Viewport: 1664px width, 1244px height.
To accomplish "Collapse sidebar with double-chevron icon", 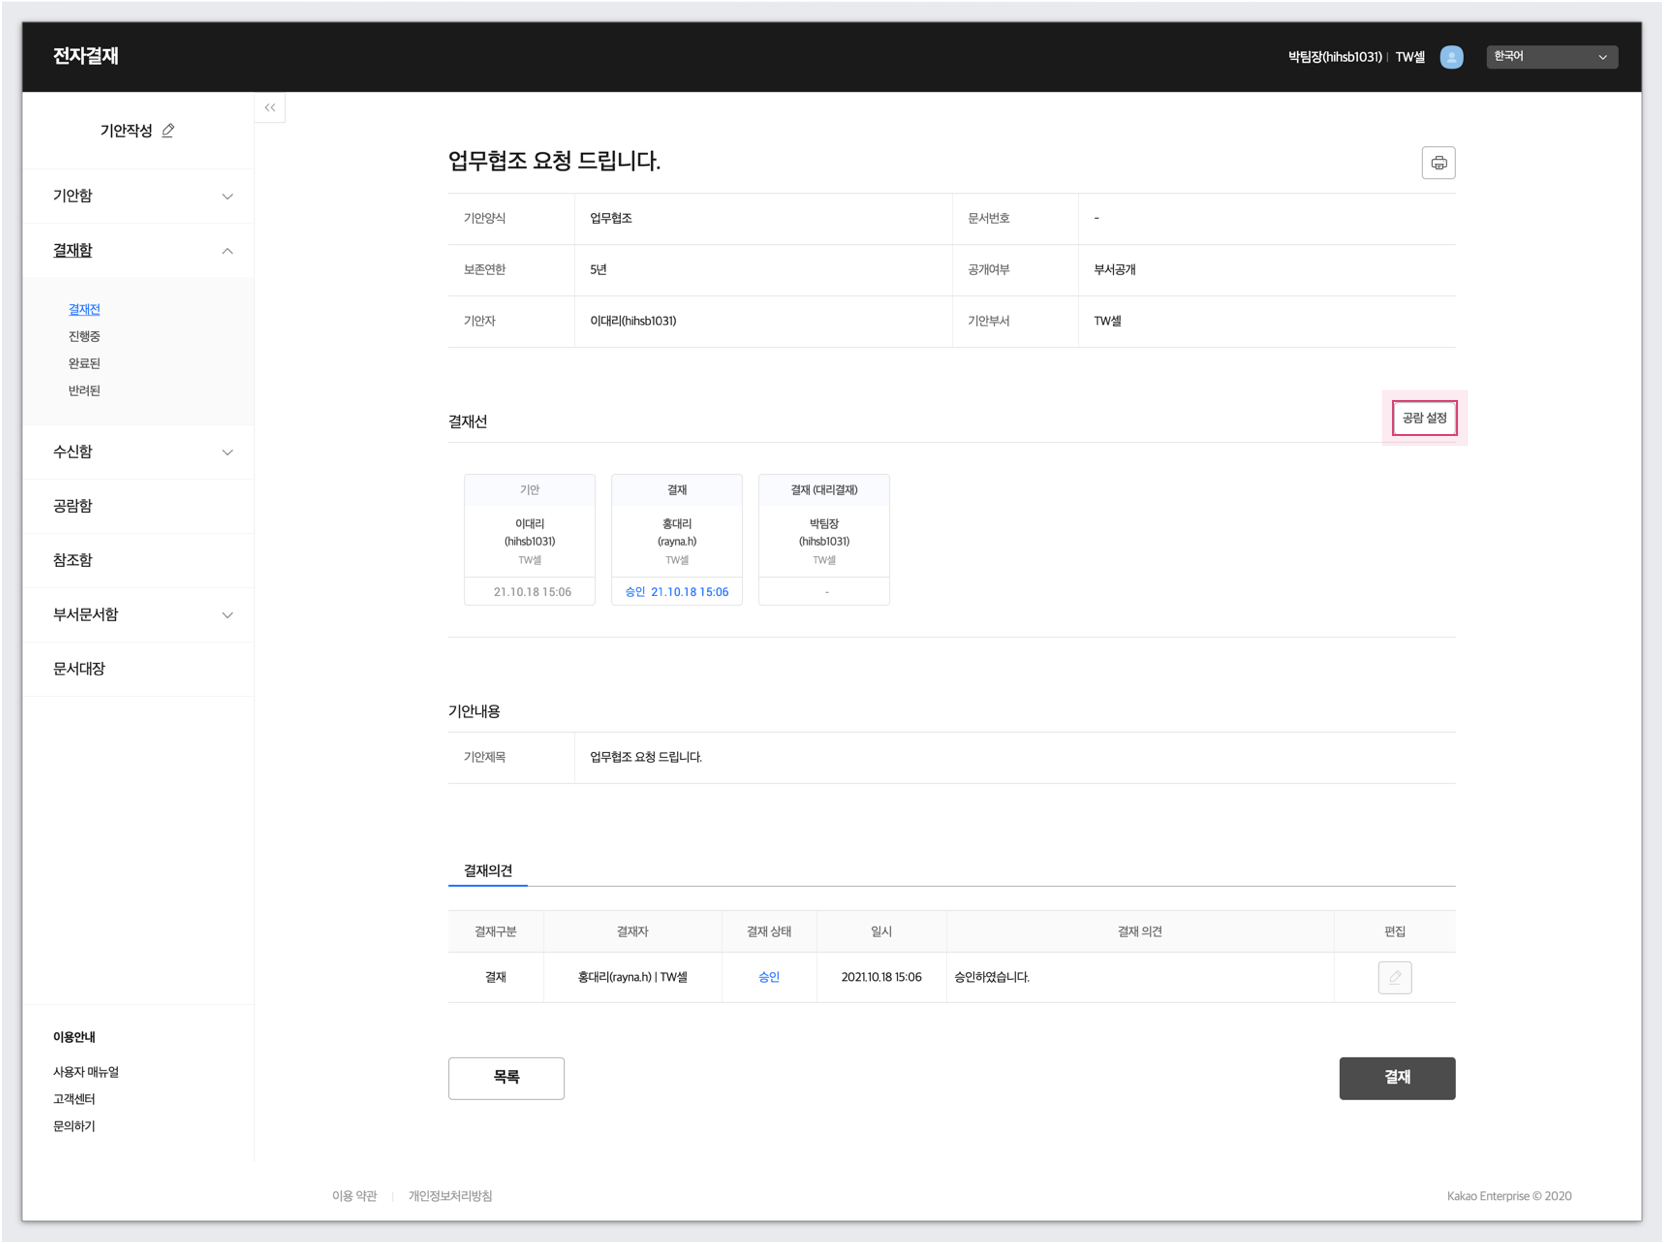I will pos(270,108).
